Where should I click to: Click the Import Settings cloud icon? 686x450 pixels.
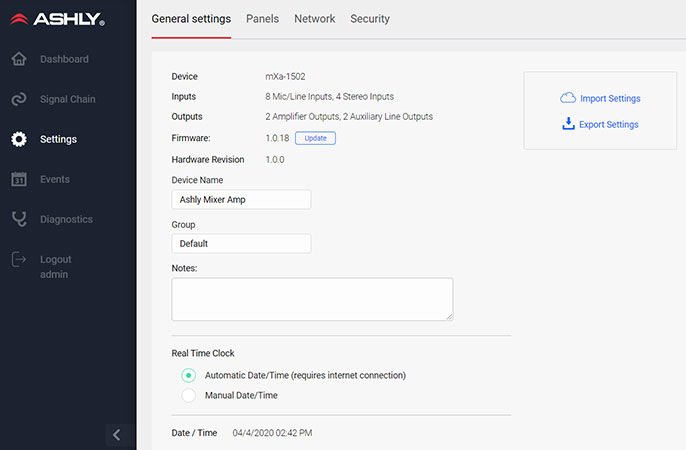pos(568,98)
